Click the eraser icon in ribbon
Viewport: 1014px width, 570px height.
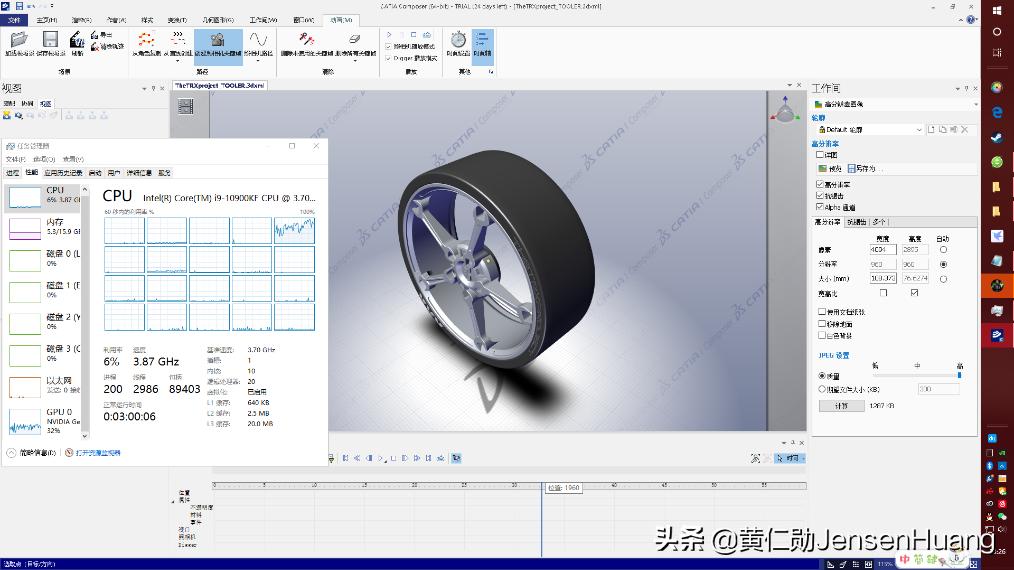(354, 40)
